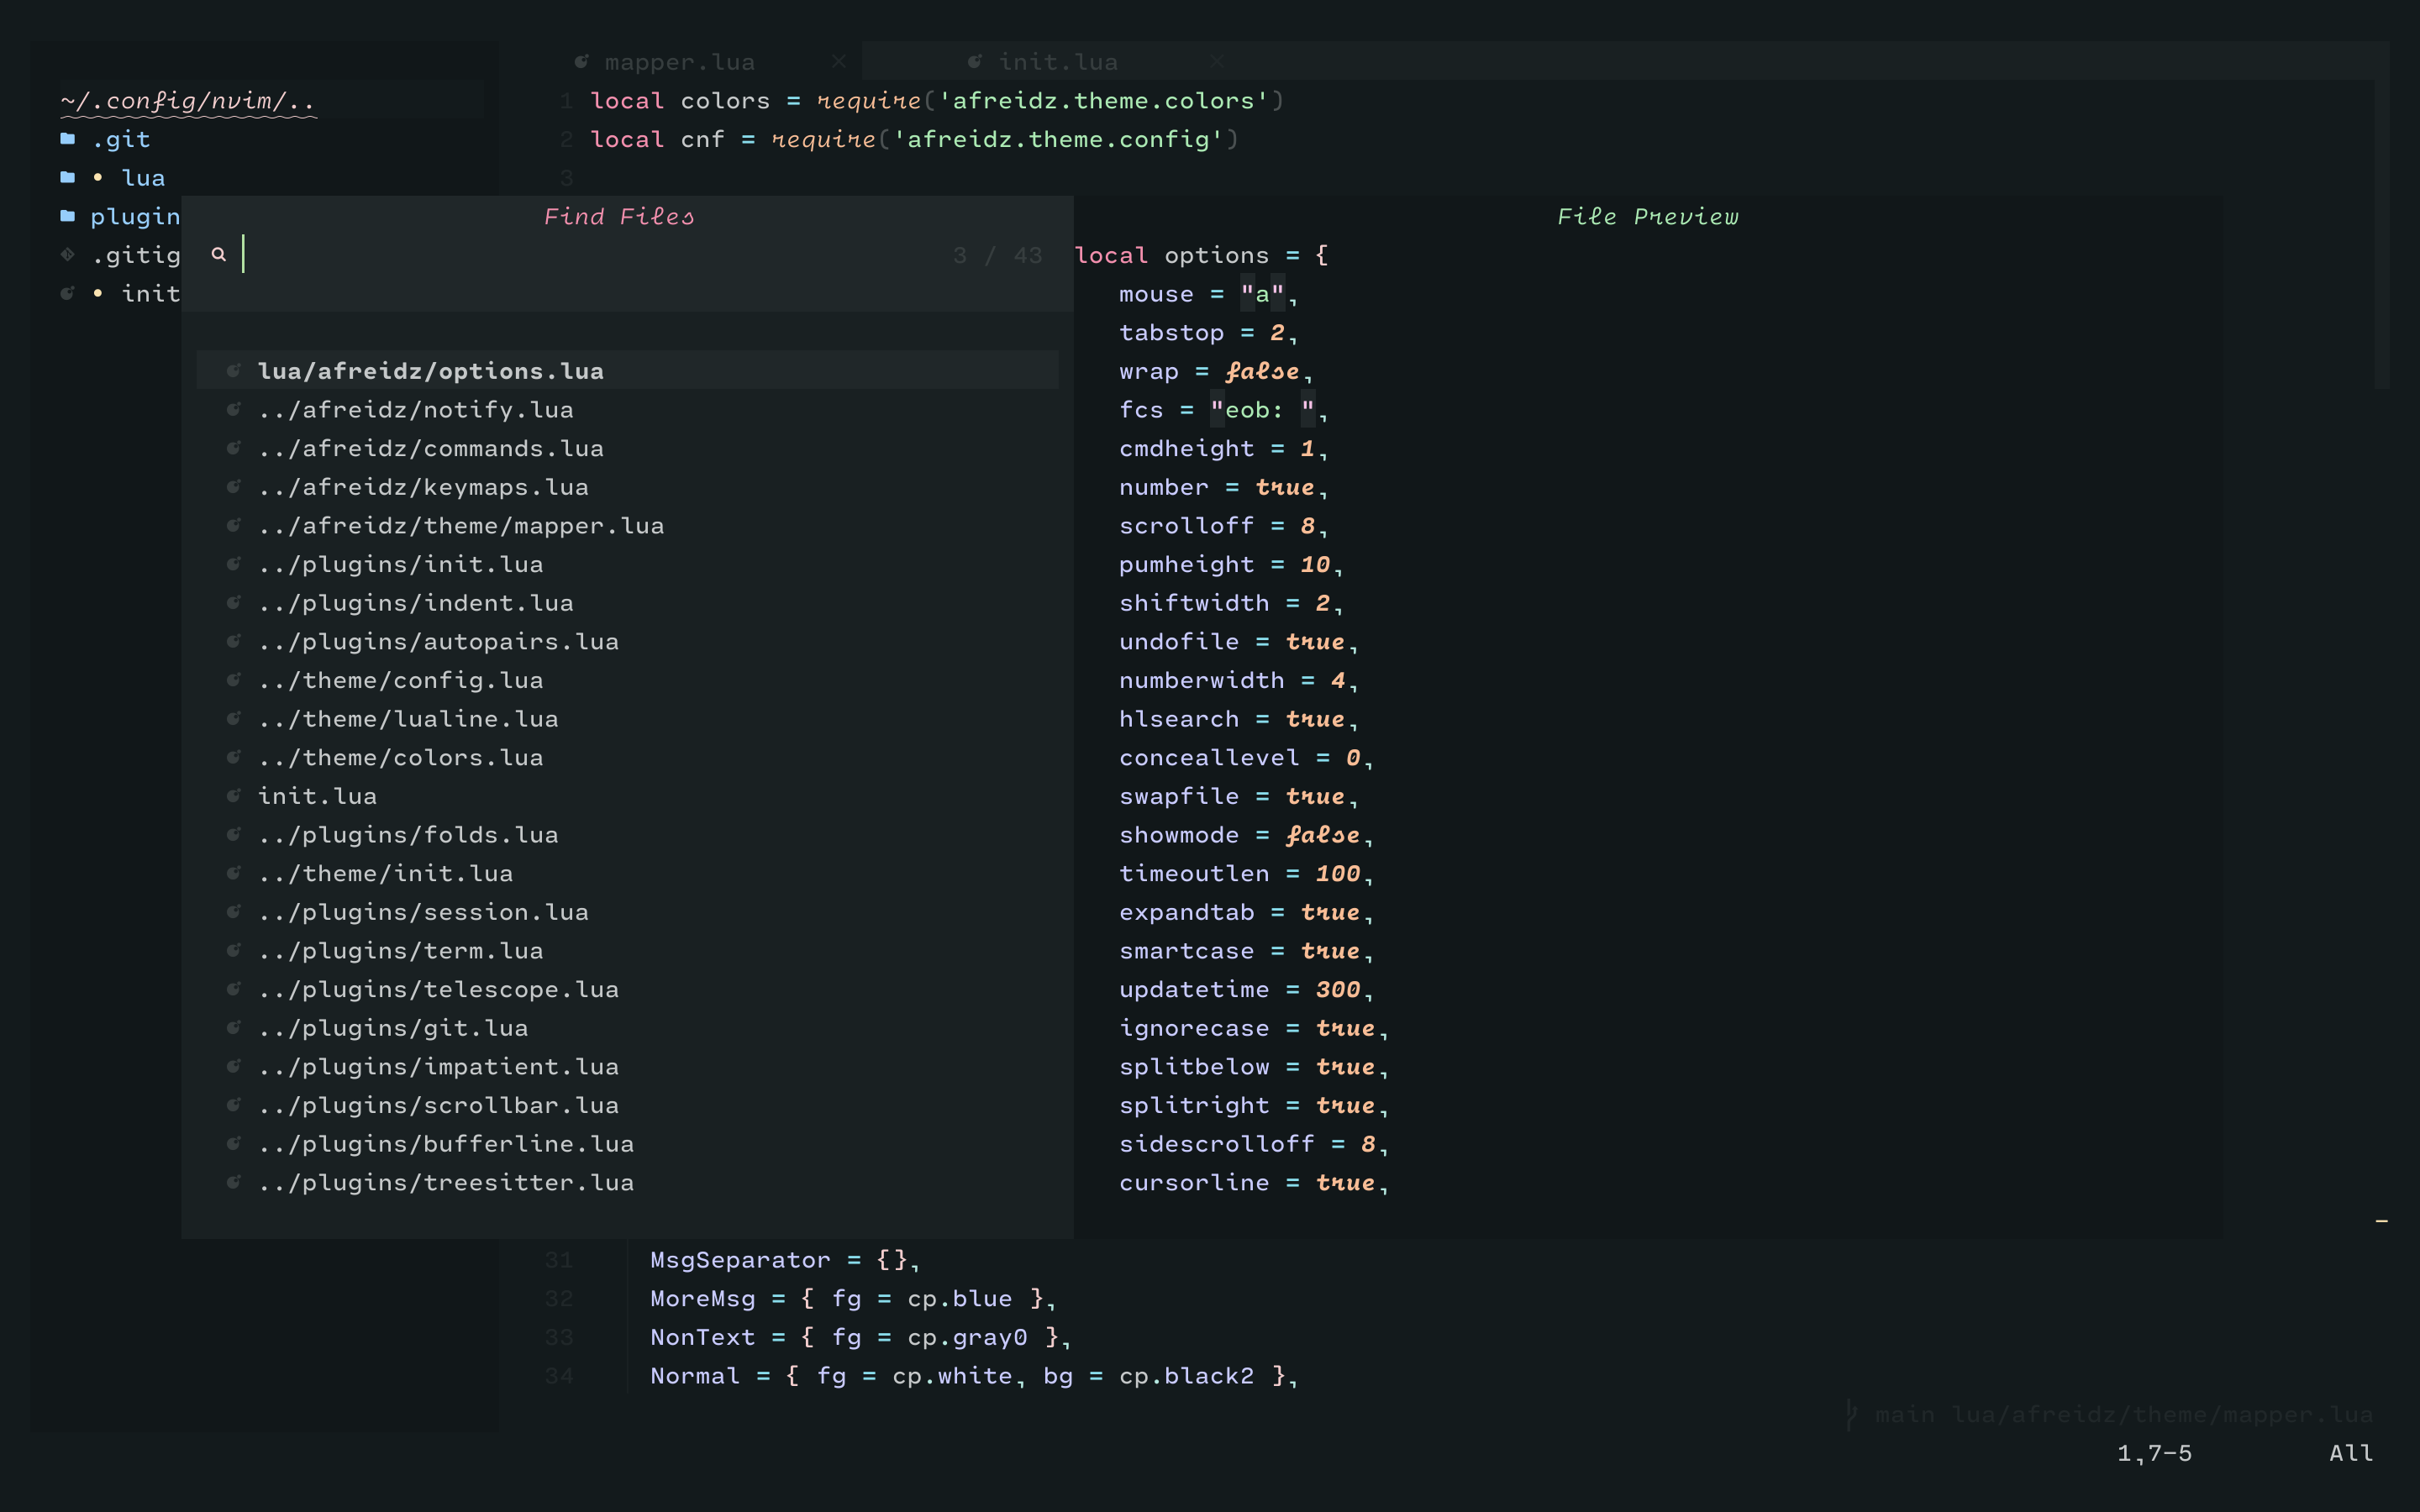Switch to the mapper.lua buffer tab

tap(679, 62)
